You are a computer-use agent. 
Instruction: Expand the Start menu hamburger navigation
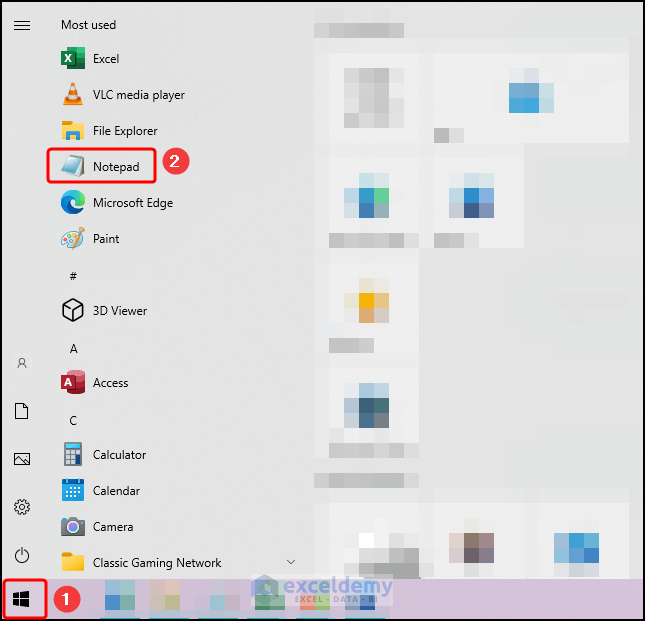click(22, 25)
